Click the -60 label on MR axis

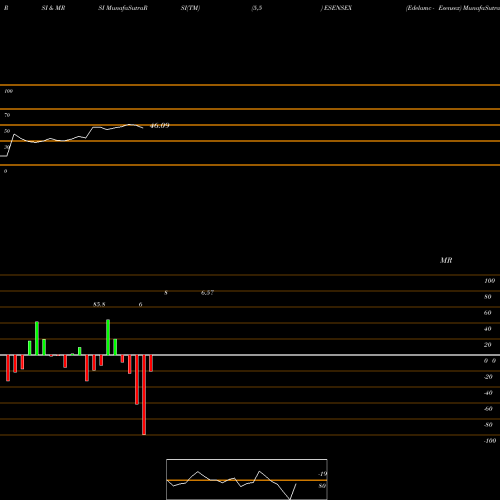488,409
